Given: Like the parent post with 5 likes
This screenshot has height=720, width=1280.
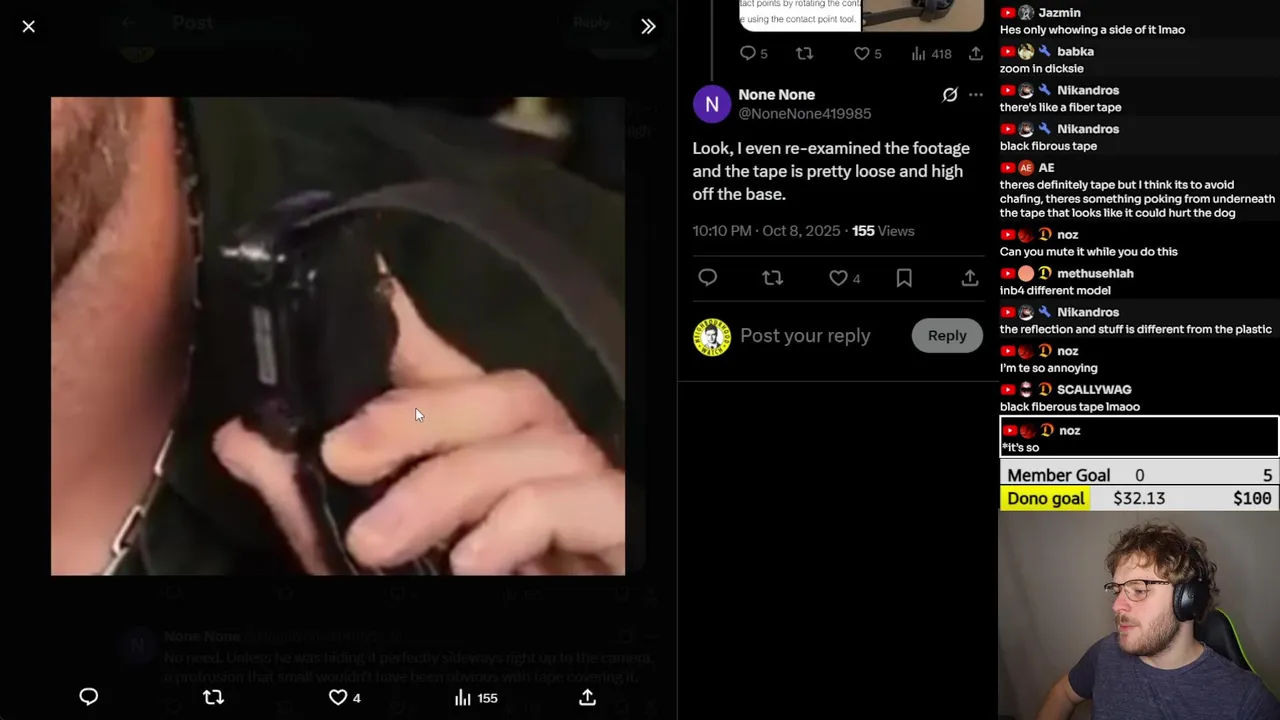Looking at the screenshot, I should click(x=867, y=54).
